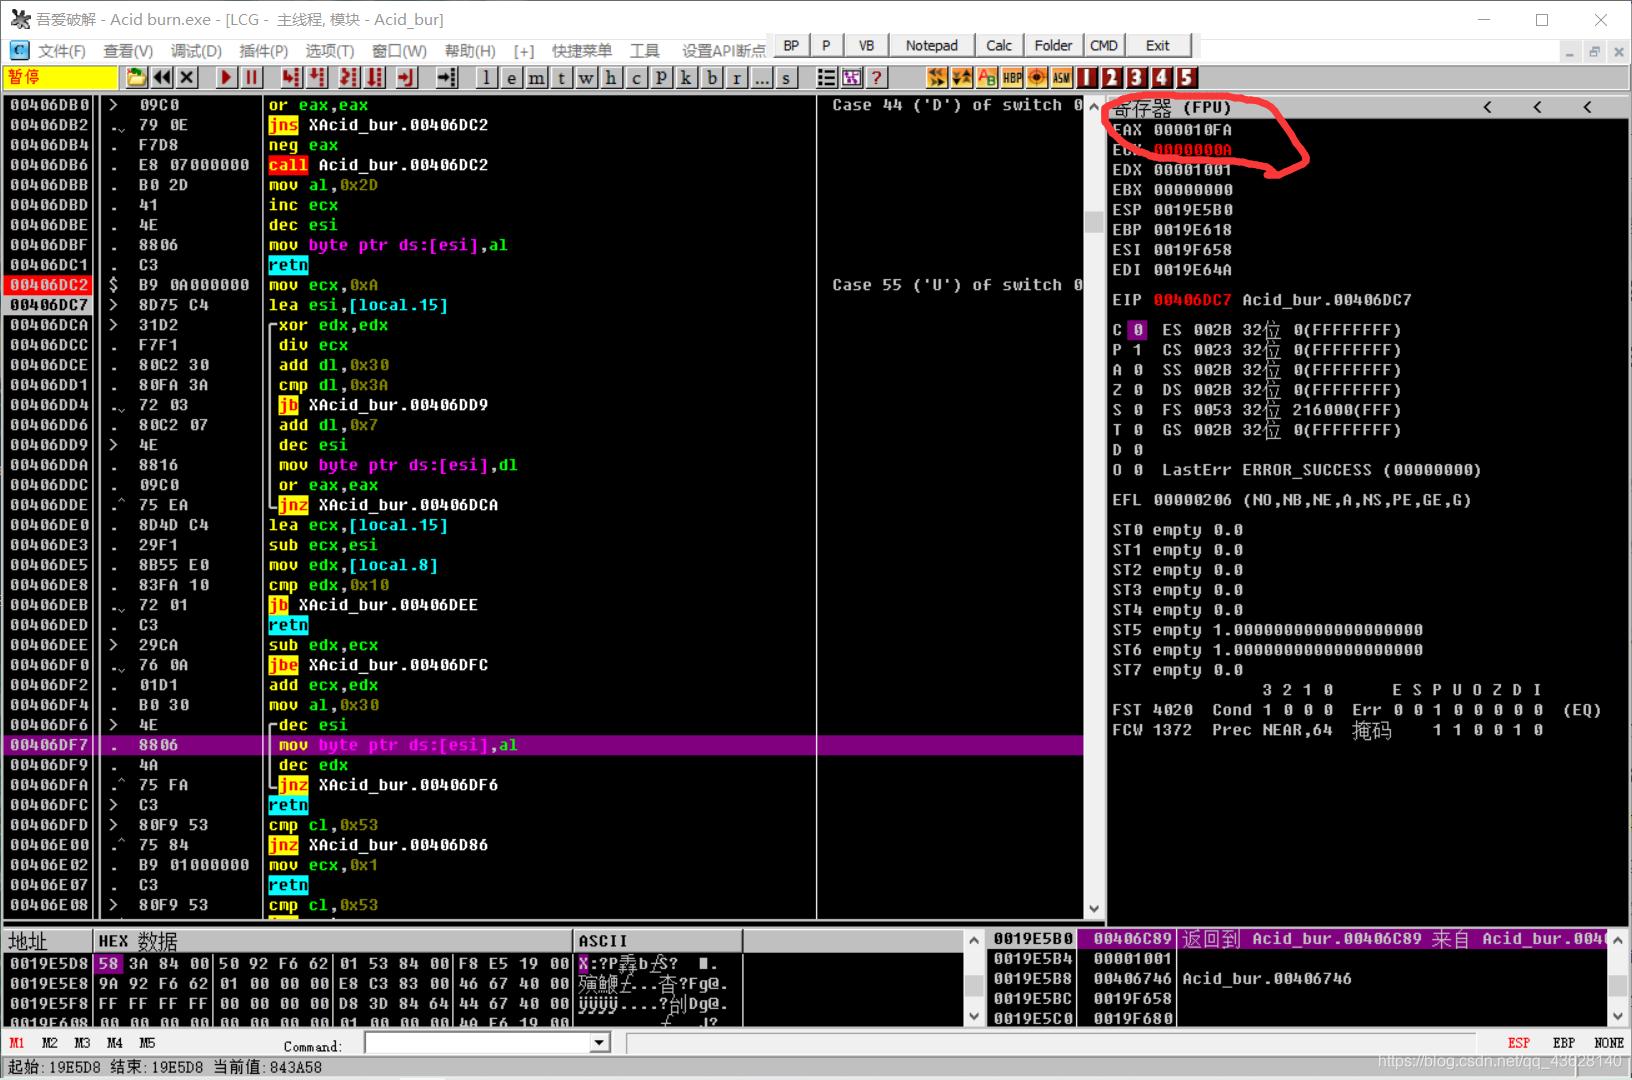The height and width of the screenshot is (1080, 1632).
Task: Open the Patches window with the 'P' button
Action: (661, 77)
